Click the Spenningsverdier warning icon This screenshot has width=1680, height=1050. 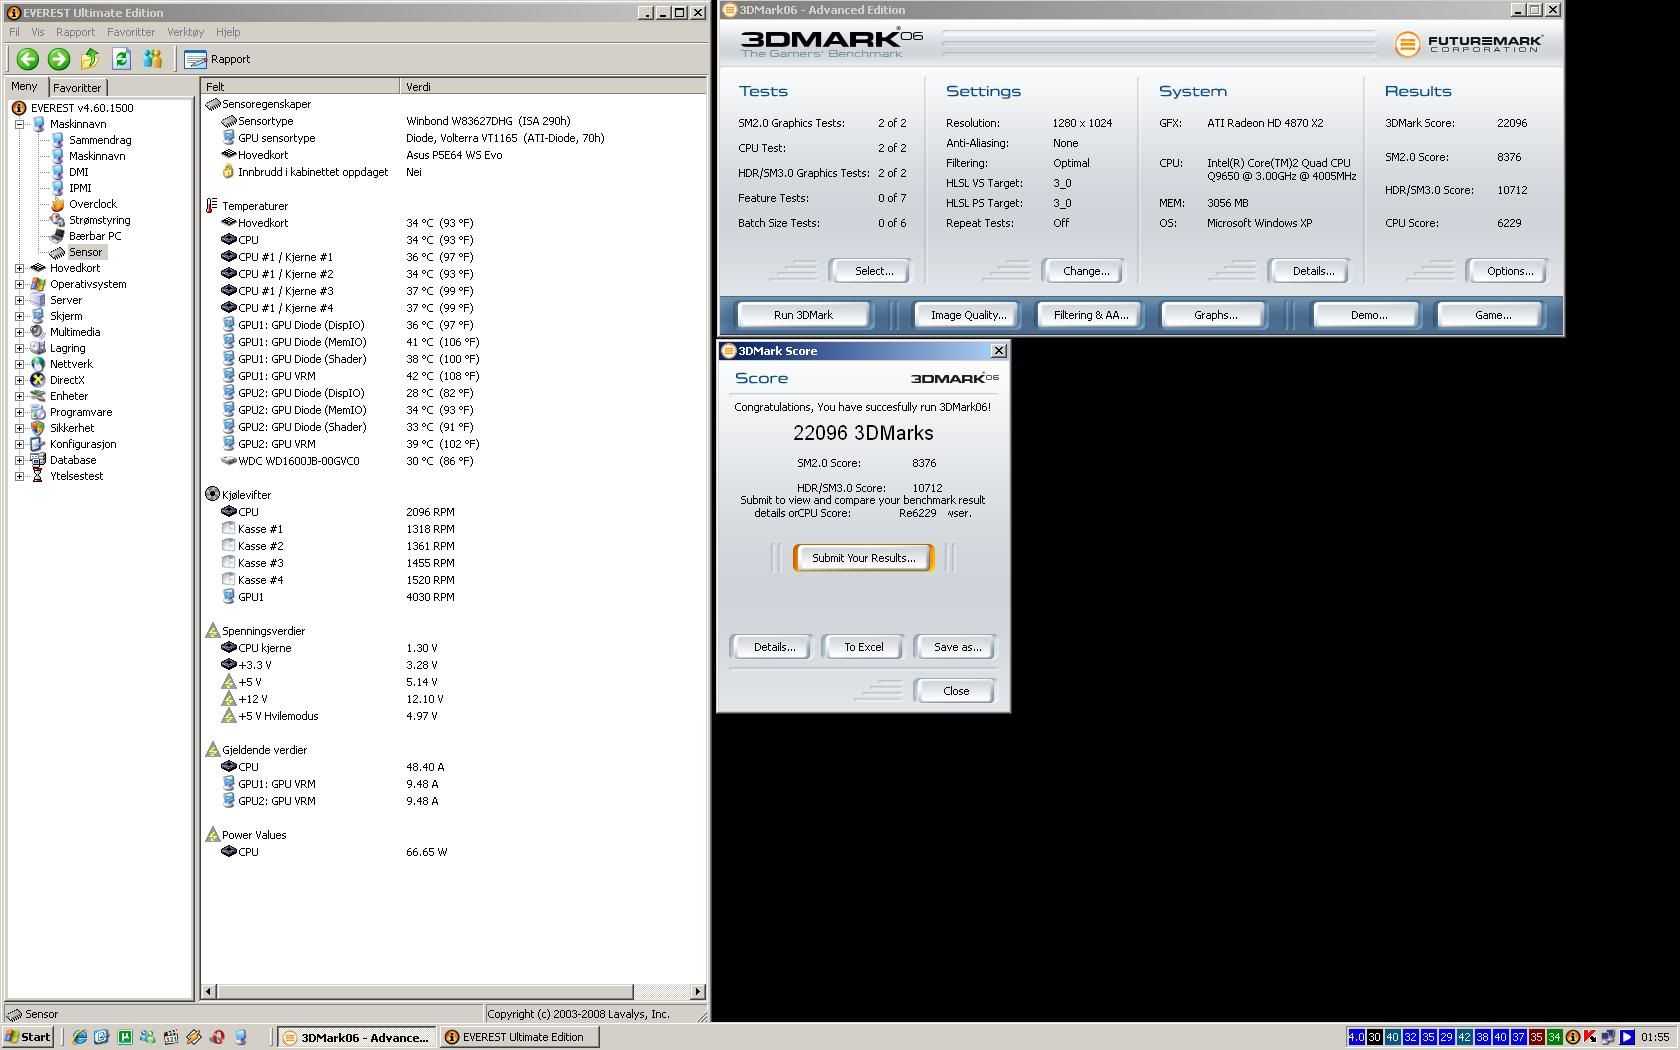pyautogui.click(x=212, y=631)
